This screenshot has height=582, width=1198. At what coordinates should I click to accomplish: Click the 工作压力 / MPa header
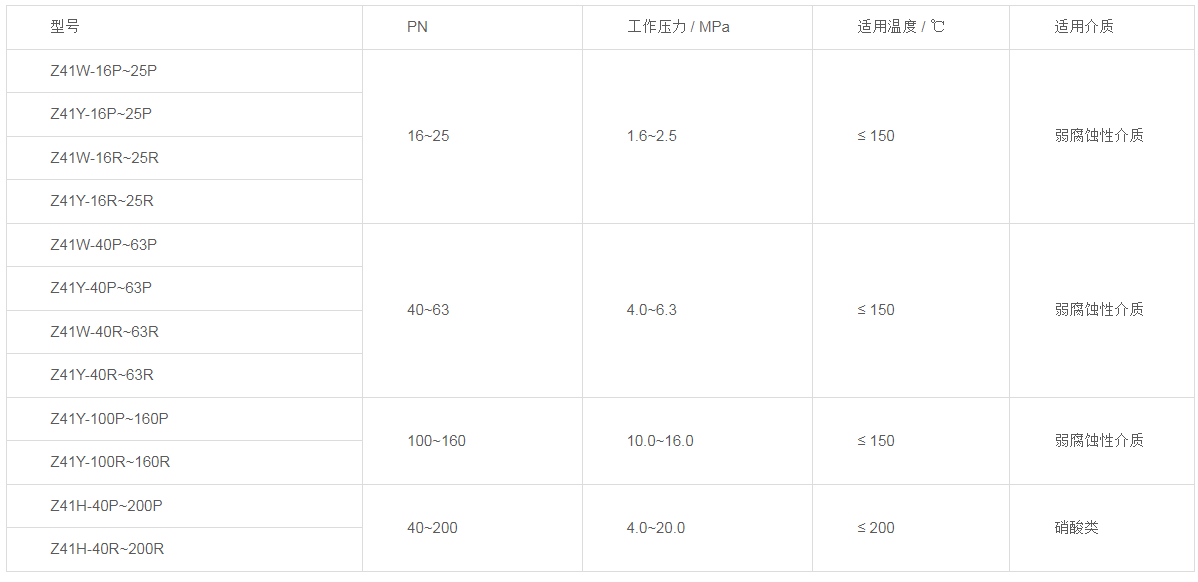(x=678, y=27)
